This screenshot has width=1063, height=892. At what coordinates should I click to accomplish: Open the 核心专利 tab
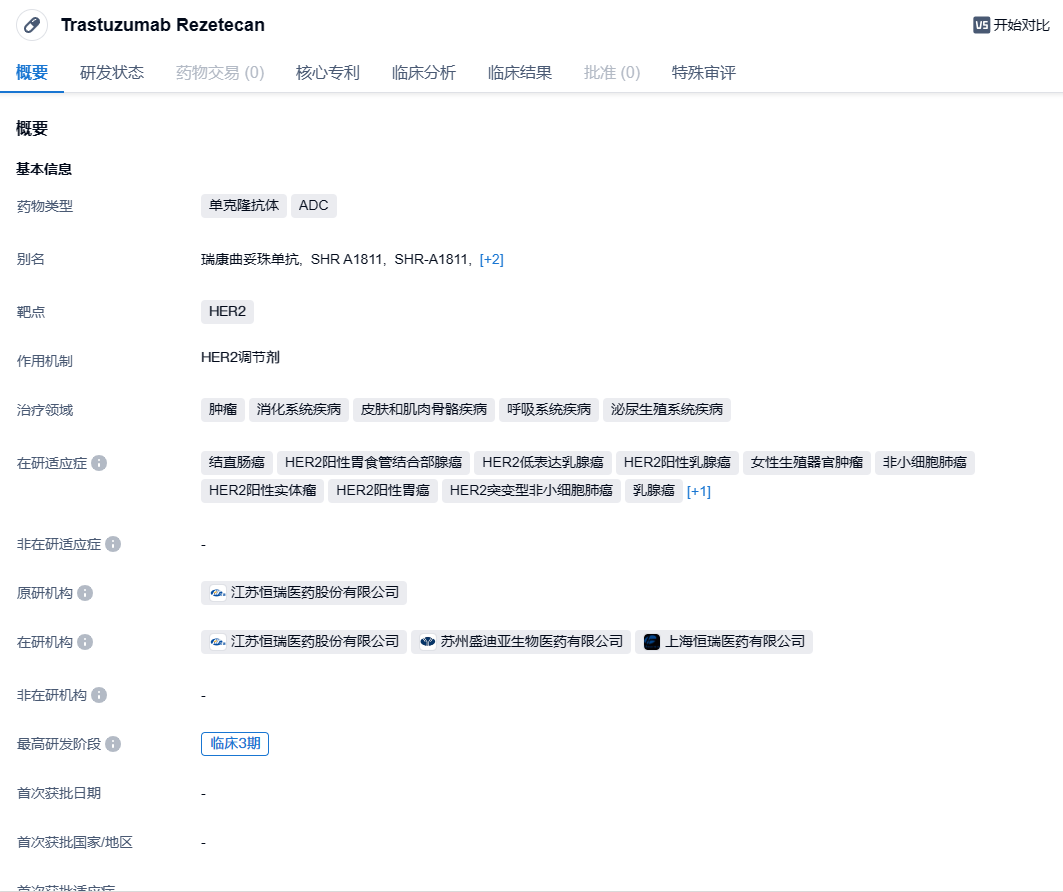click(328, 72)
